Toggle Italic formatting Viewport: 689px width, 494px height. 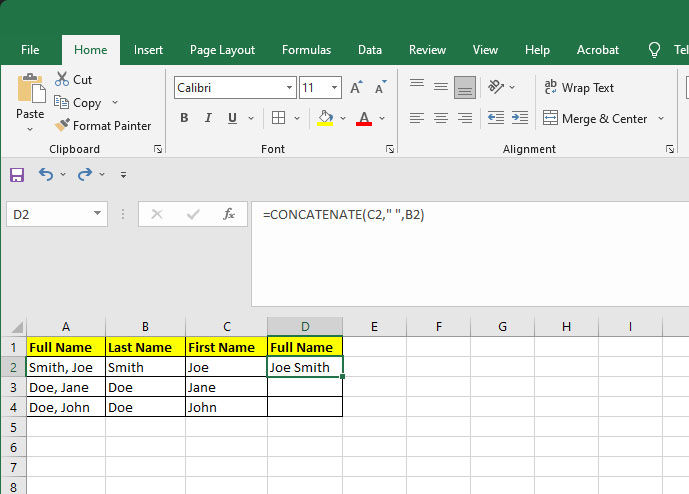pos(208,118)
